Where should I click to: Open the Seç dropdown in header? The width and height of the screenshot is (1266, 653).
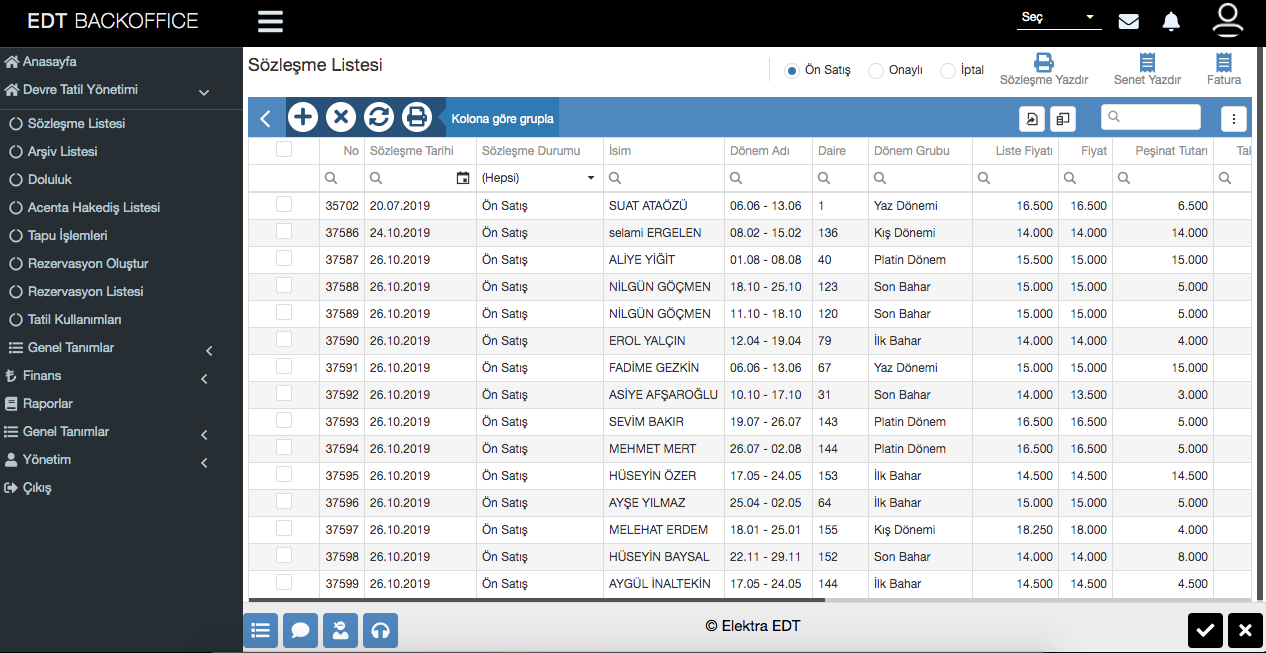[1058, 18]
